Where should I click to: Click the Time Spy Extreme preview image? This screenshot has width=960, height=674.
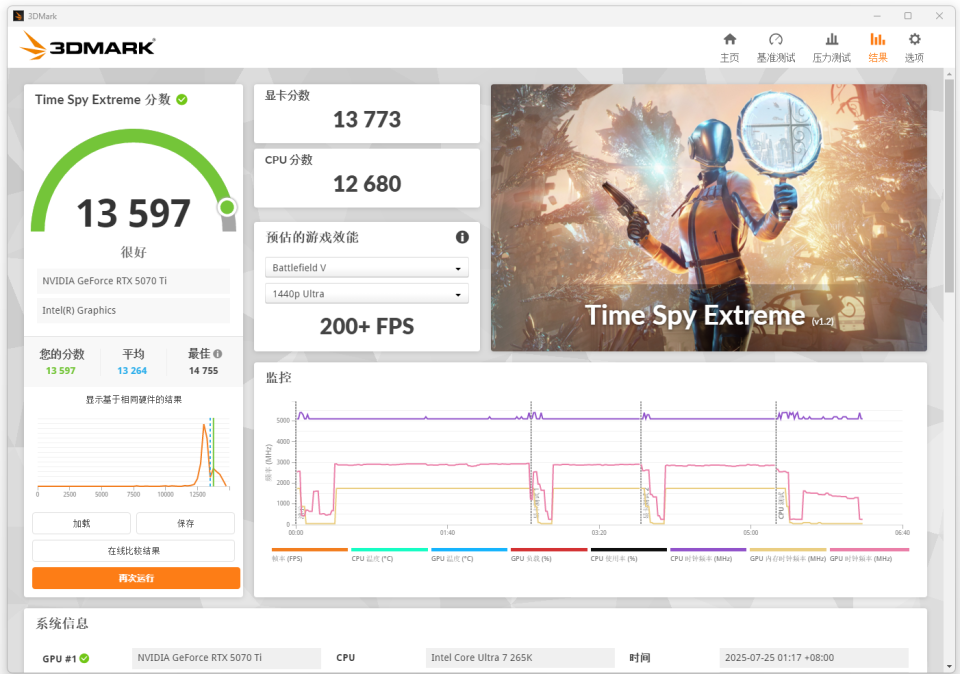pyautogui.click(x=708, y=217)
